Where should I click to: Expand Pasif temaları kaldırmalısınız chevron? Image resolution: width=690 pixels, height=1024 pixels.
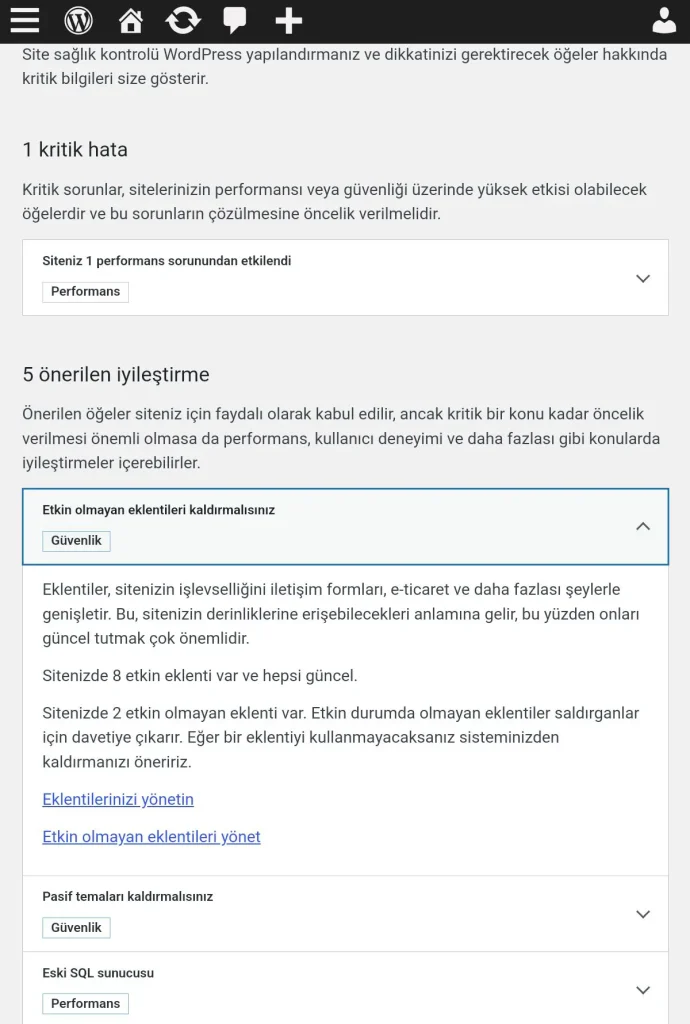(643, 914)
